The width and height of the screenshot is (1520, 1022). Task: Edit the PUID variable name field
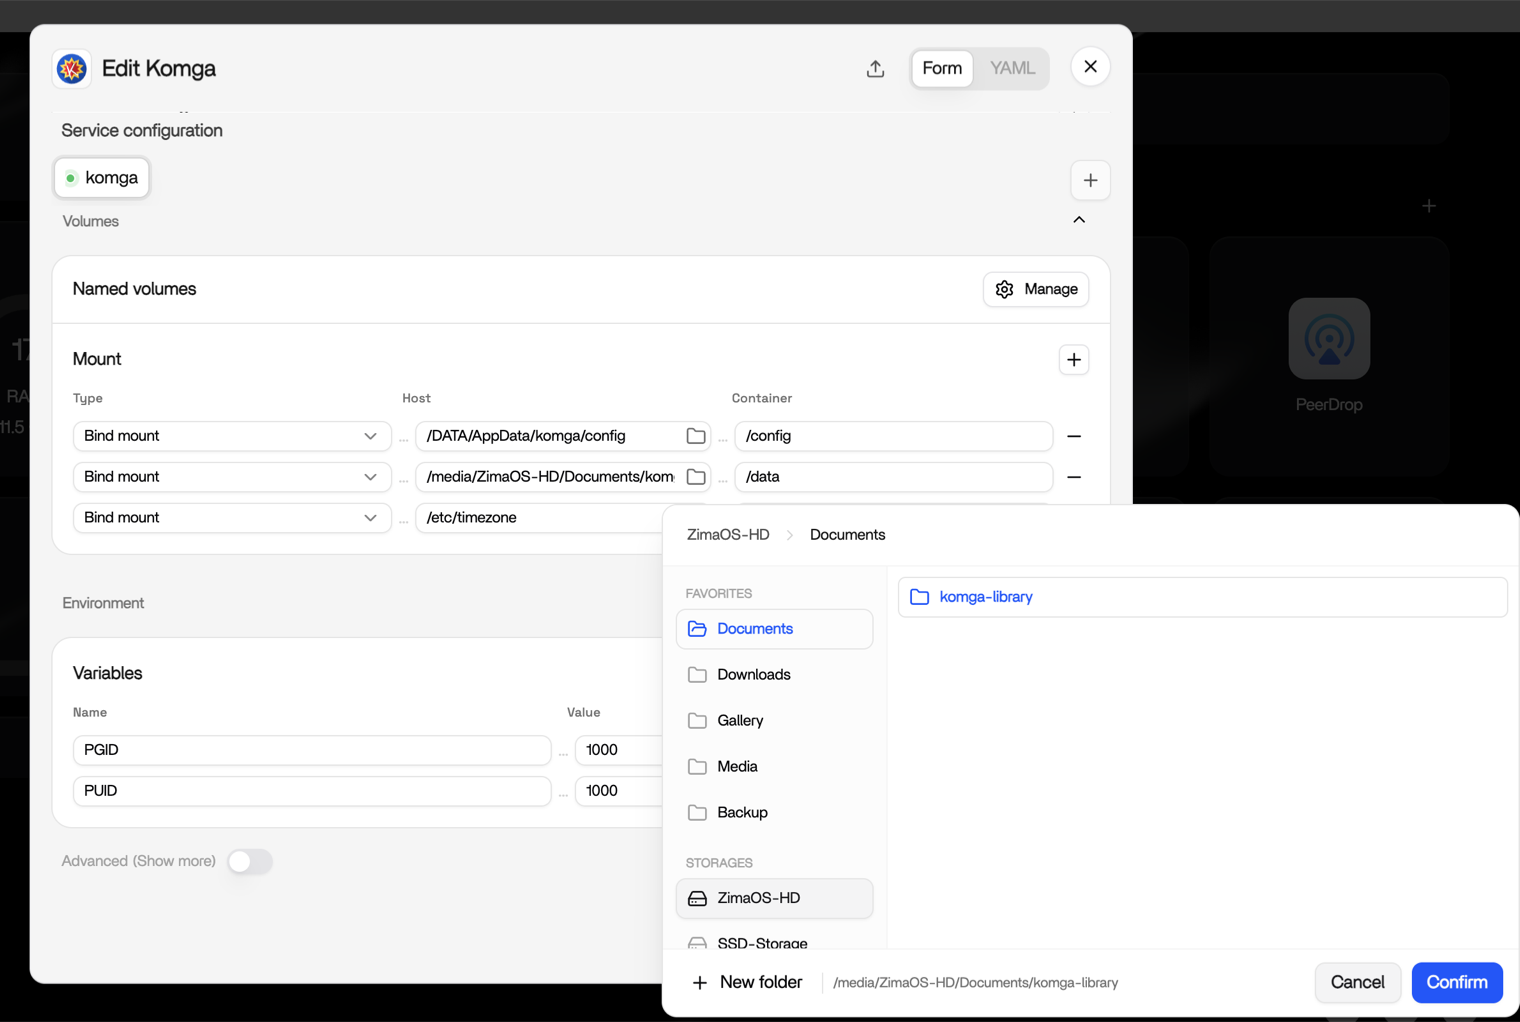[312, 791]
